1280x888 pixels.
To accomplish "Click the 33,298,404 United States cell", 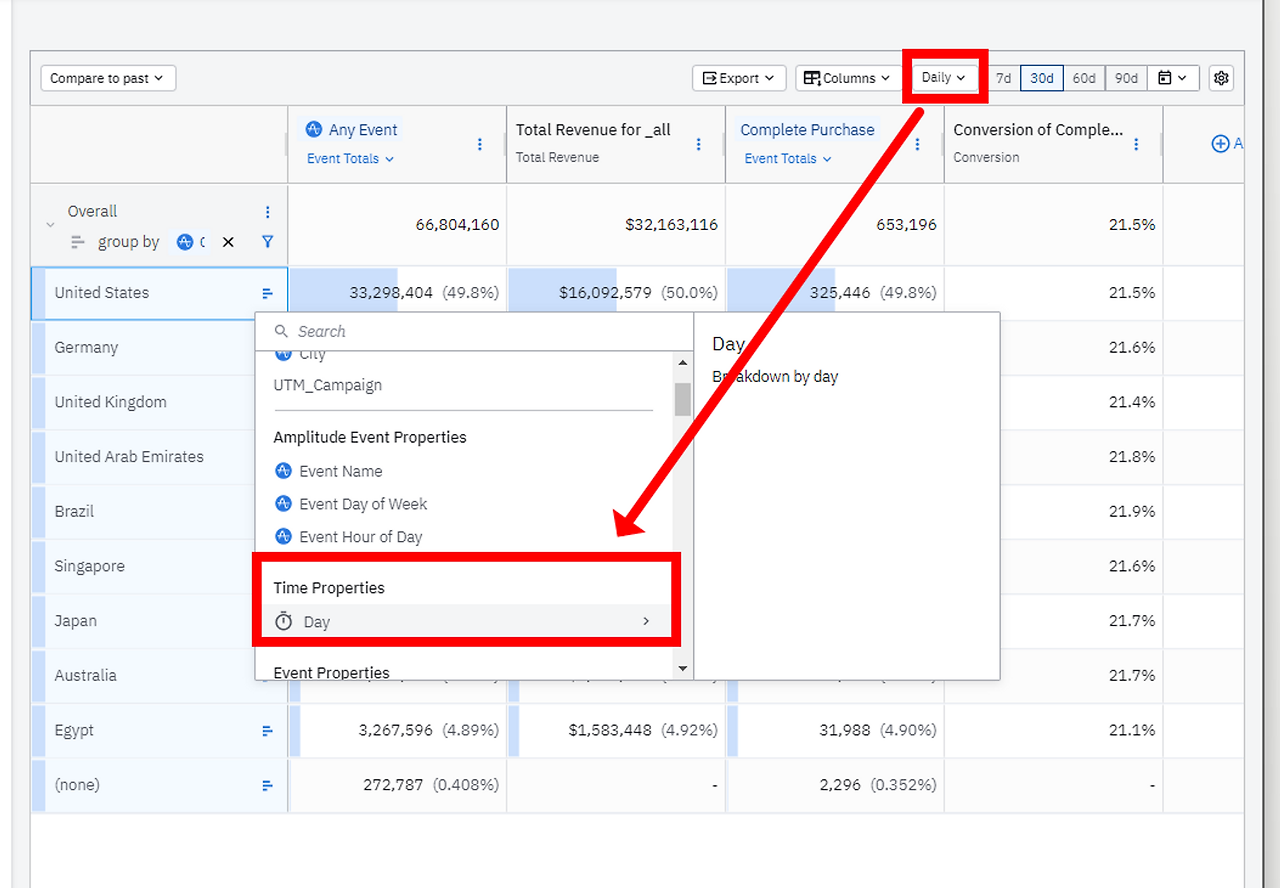I will (398, 293).
